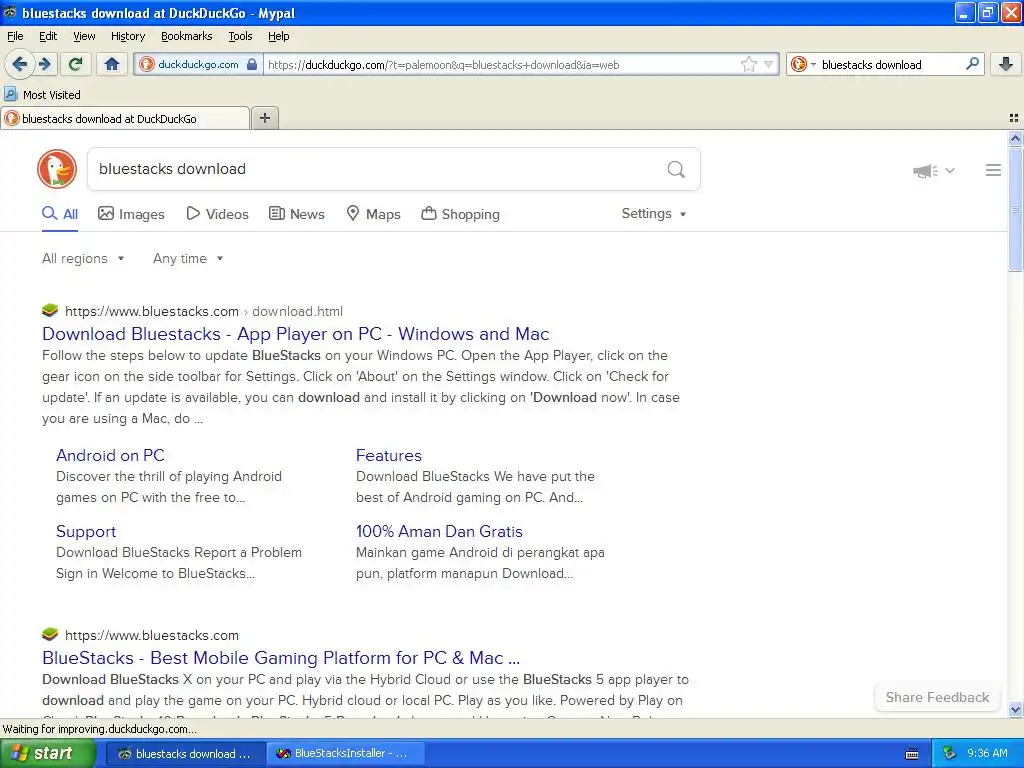
Task: Click the Mypal raccoon icon in title bar
Action: pos(10,12)
